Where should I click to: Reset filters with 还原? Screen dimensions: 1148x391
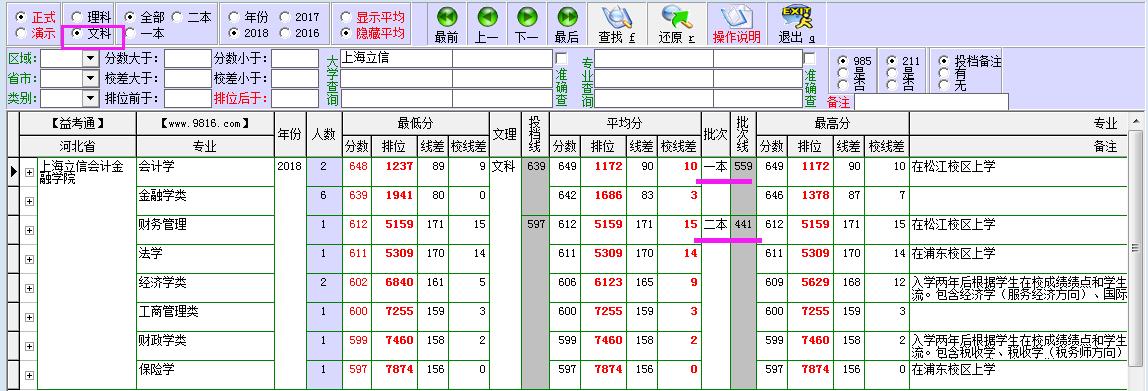click(676, 24)
